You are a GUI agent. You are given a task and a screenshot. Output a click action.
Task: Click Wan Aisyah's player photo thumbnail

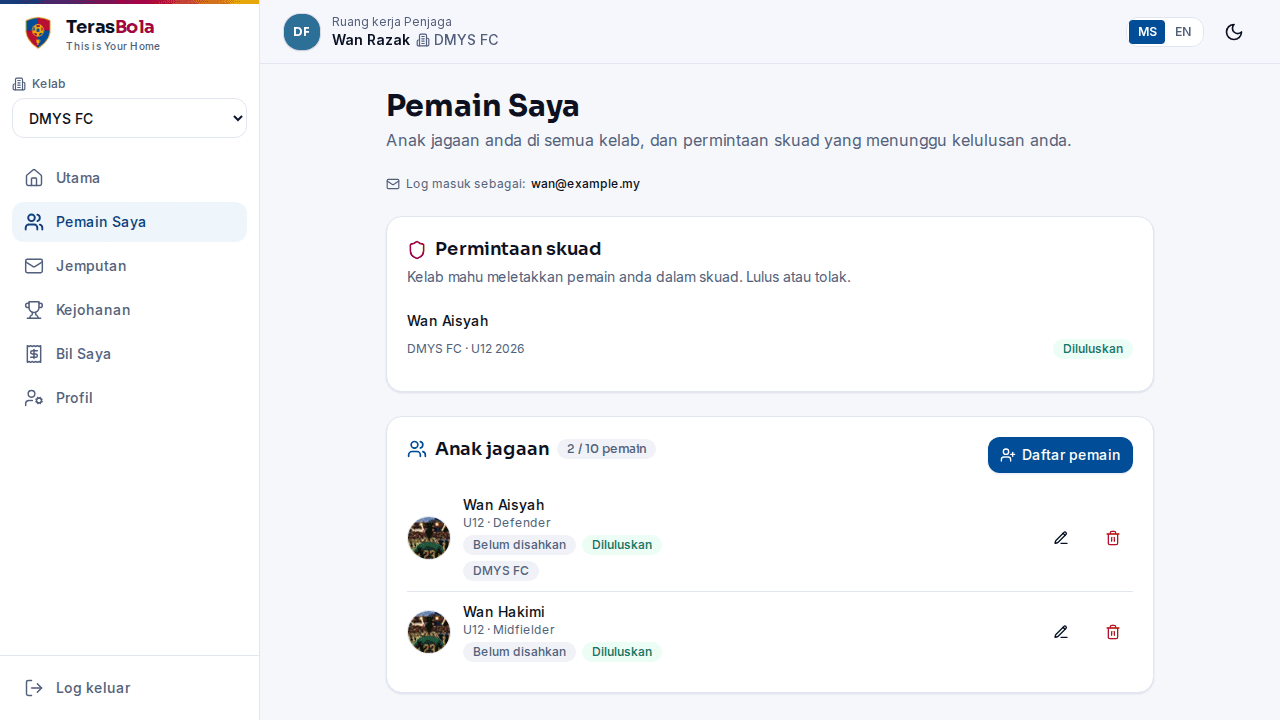(429, 538)
